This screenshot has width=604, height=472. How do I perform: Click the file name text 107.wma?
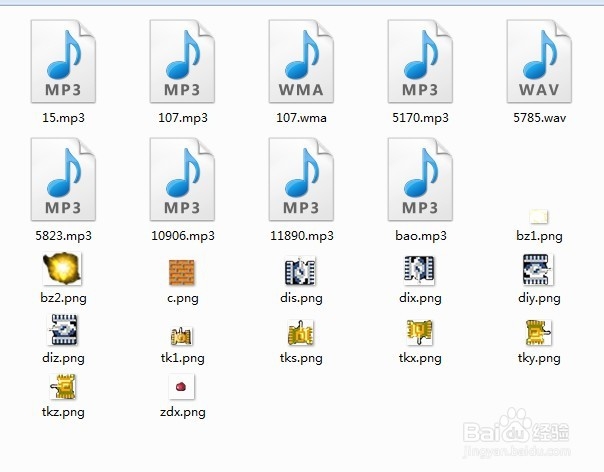click(x=301, y=118)
